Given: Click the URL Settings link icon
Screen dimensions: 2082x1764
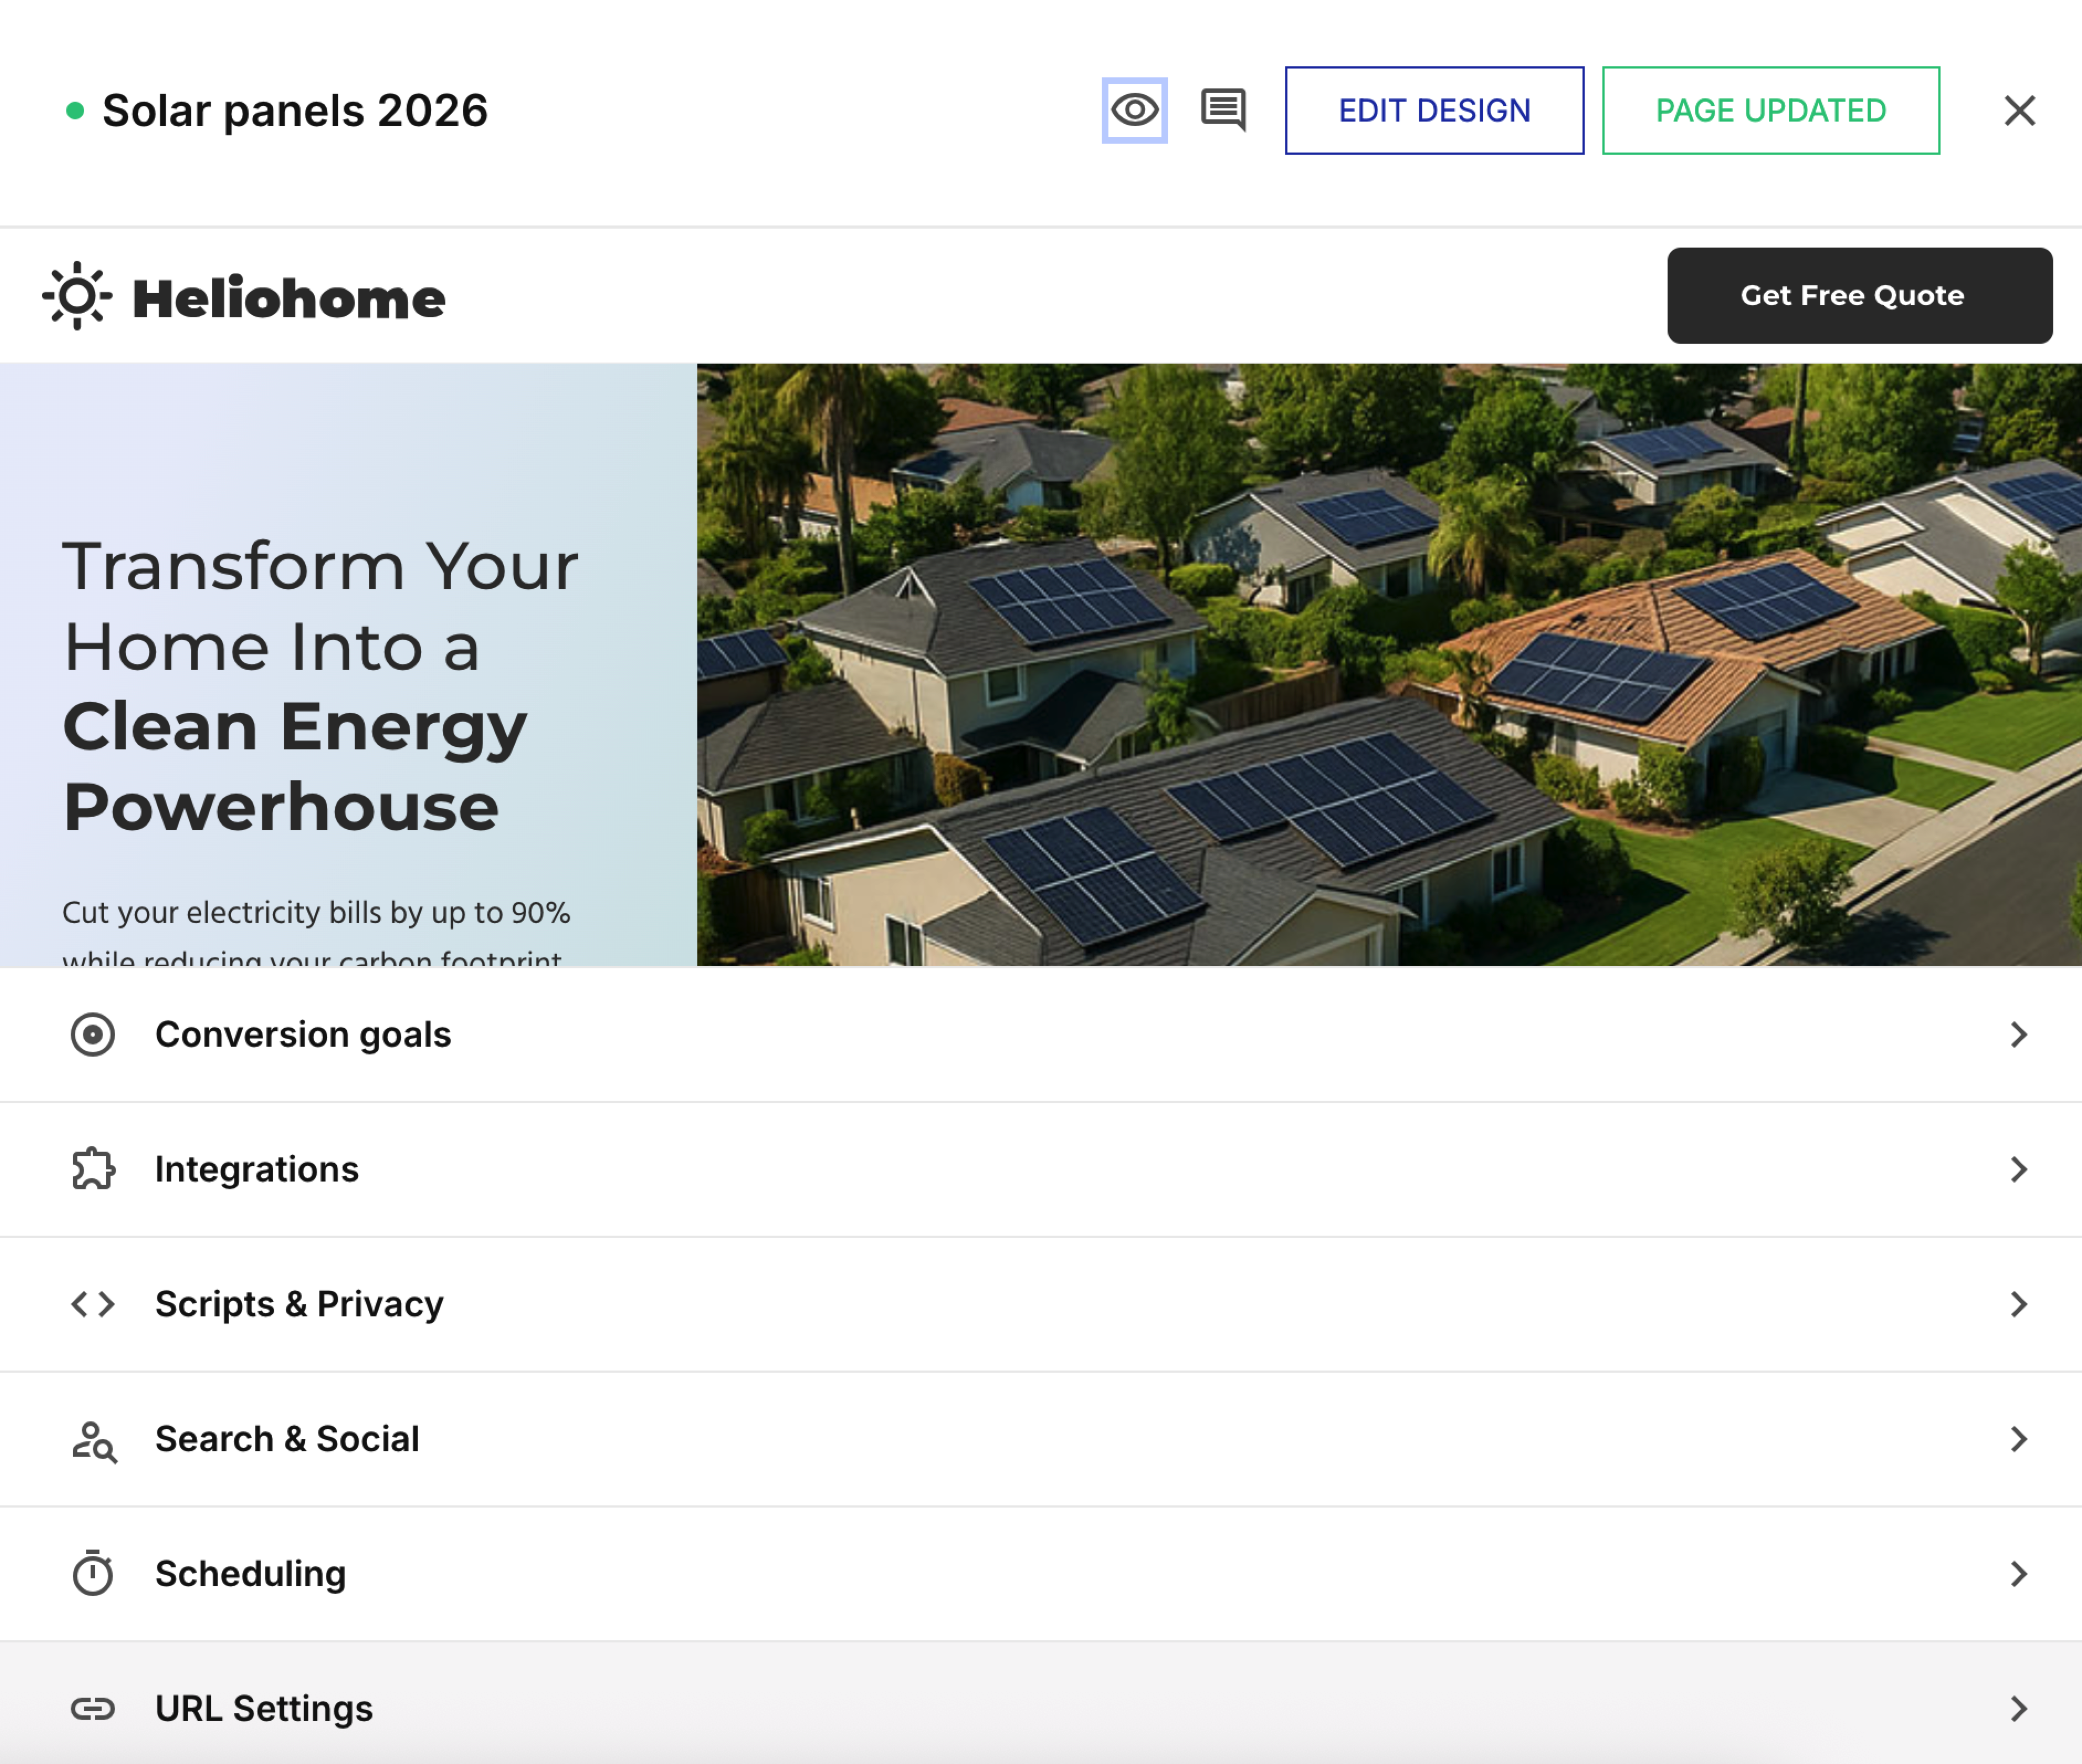Looking at the screenshot, I should coord(93,1709).
